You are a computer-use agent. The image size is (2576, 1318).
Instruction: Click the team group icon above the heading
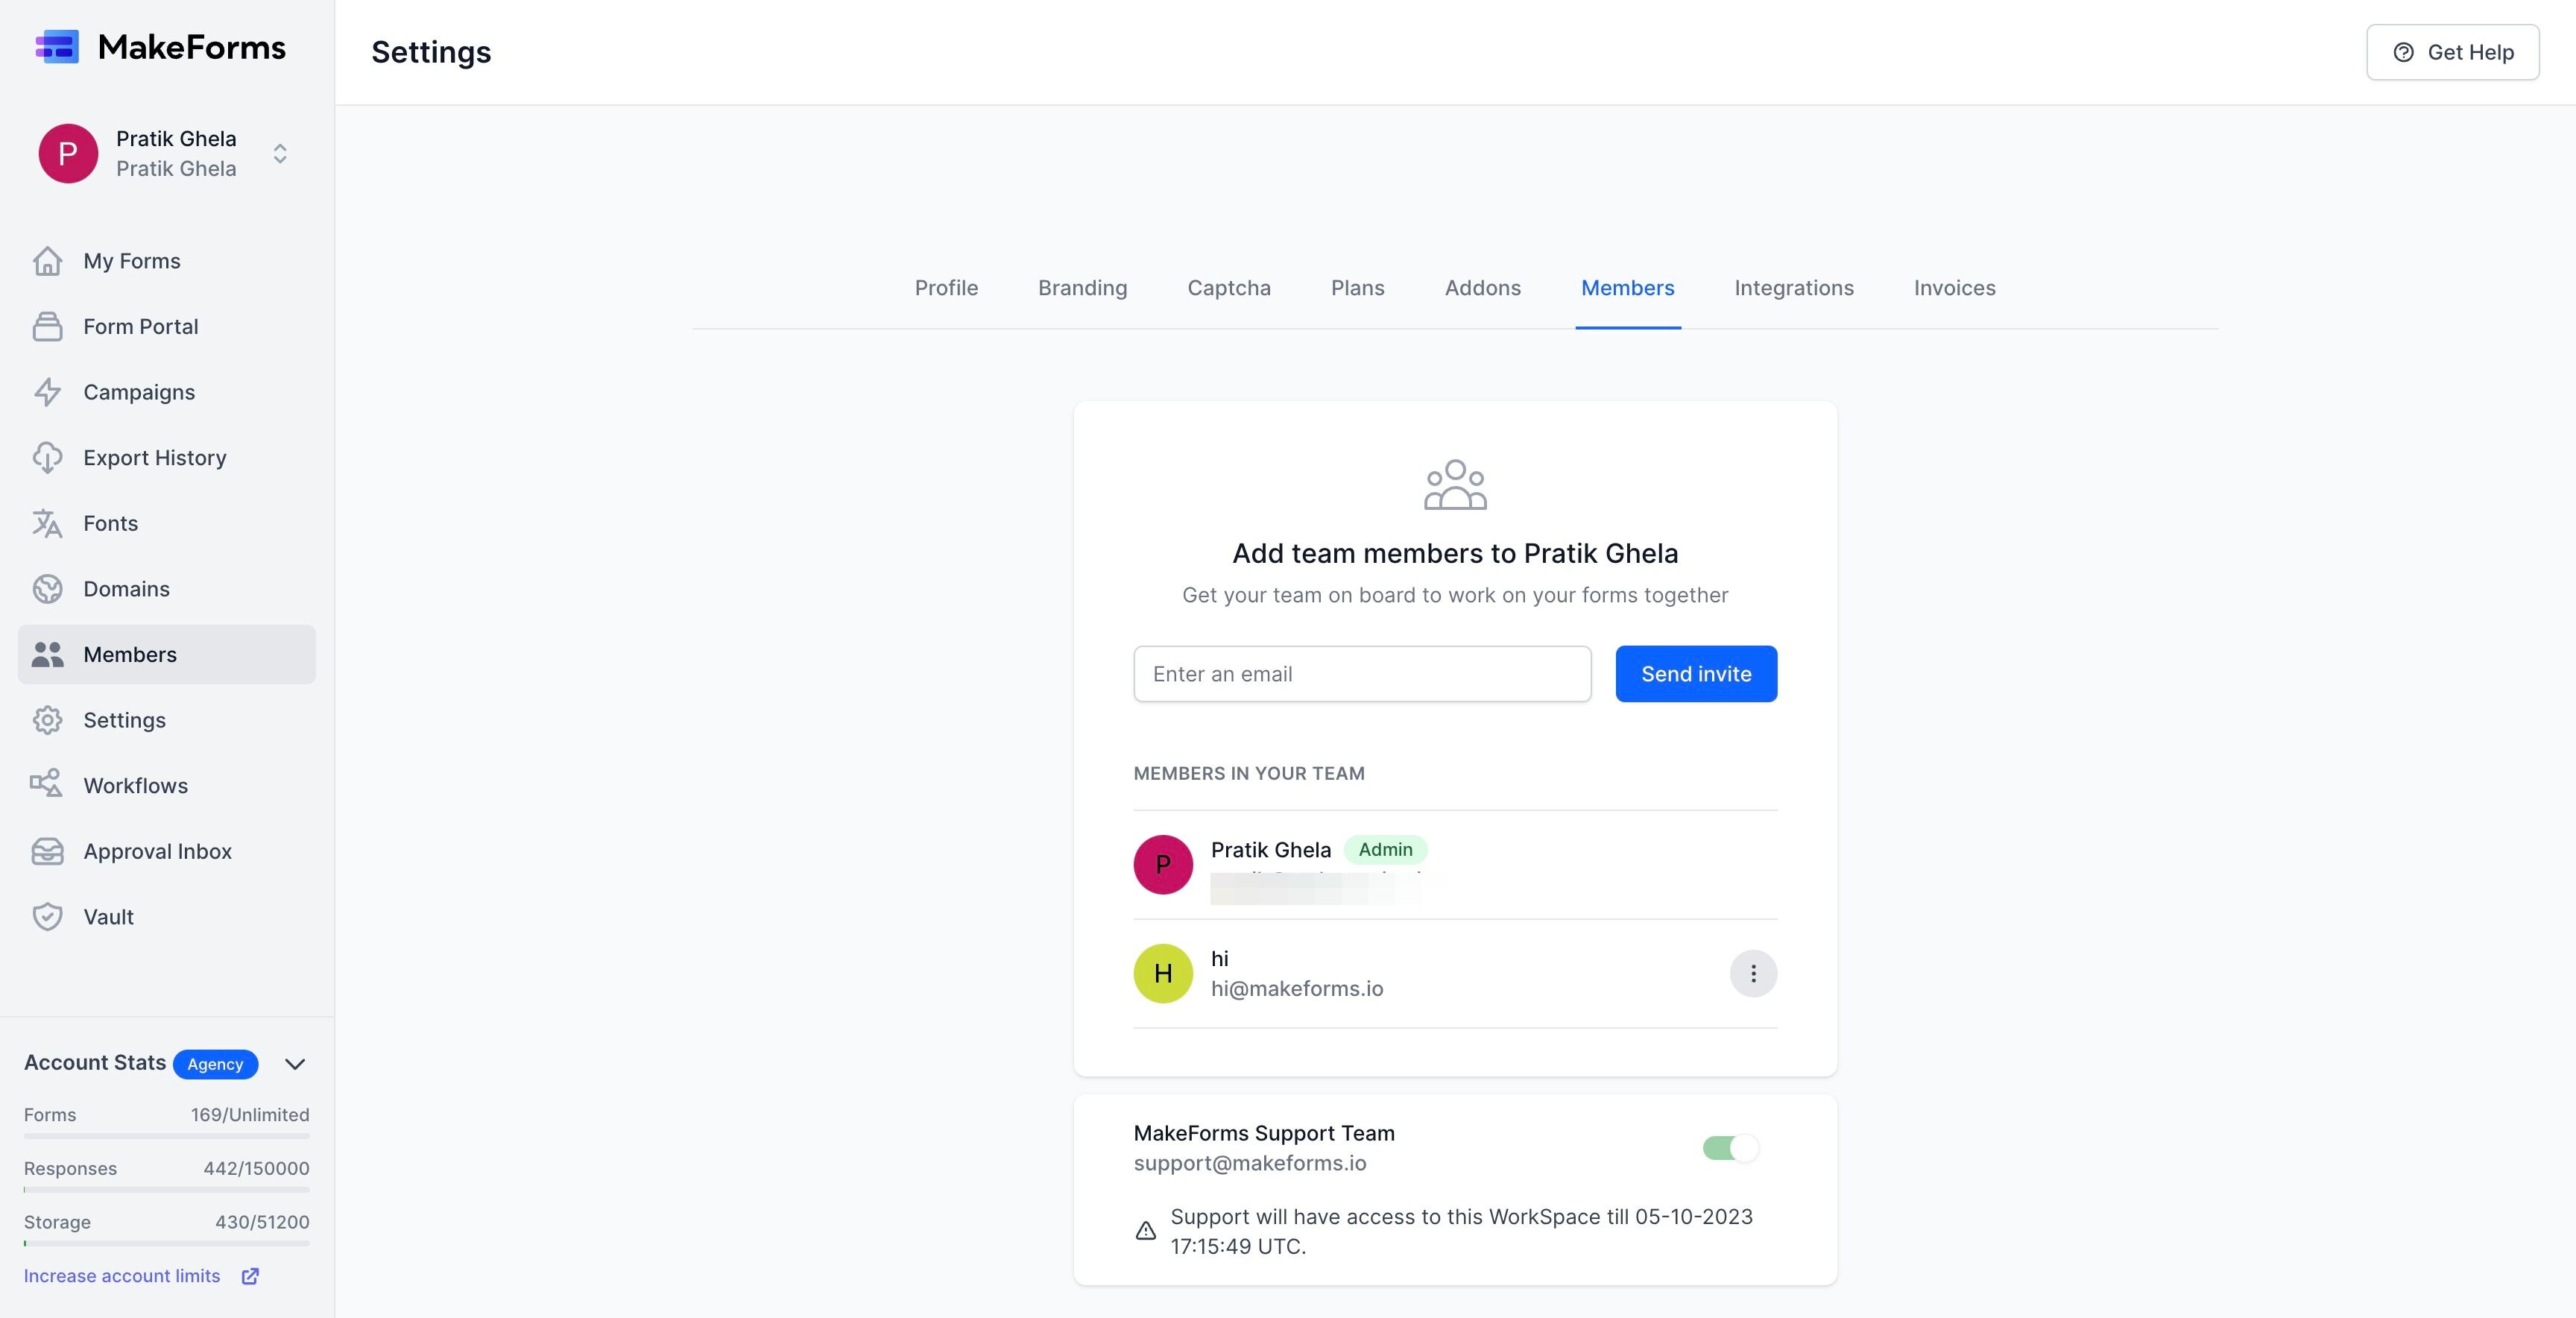pyautogui.click(x=1455, y=485)
